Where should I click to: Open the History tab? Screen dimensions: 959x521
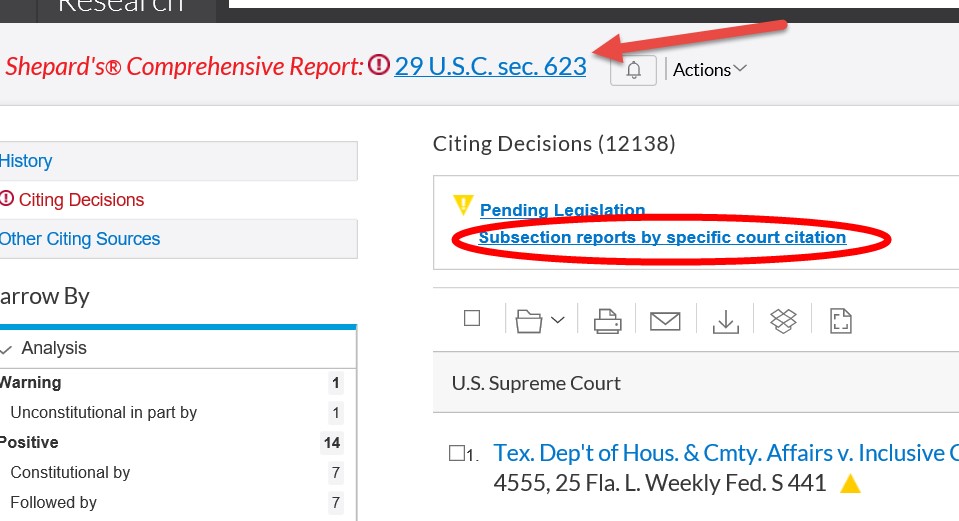[26, 161]
